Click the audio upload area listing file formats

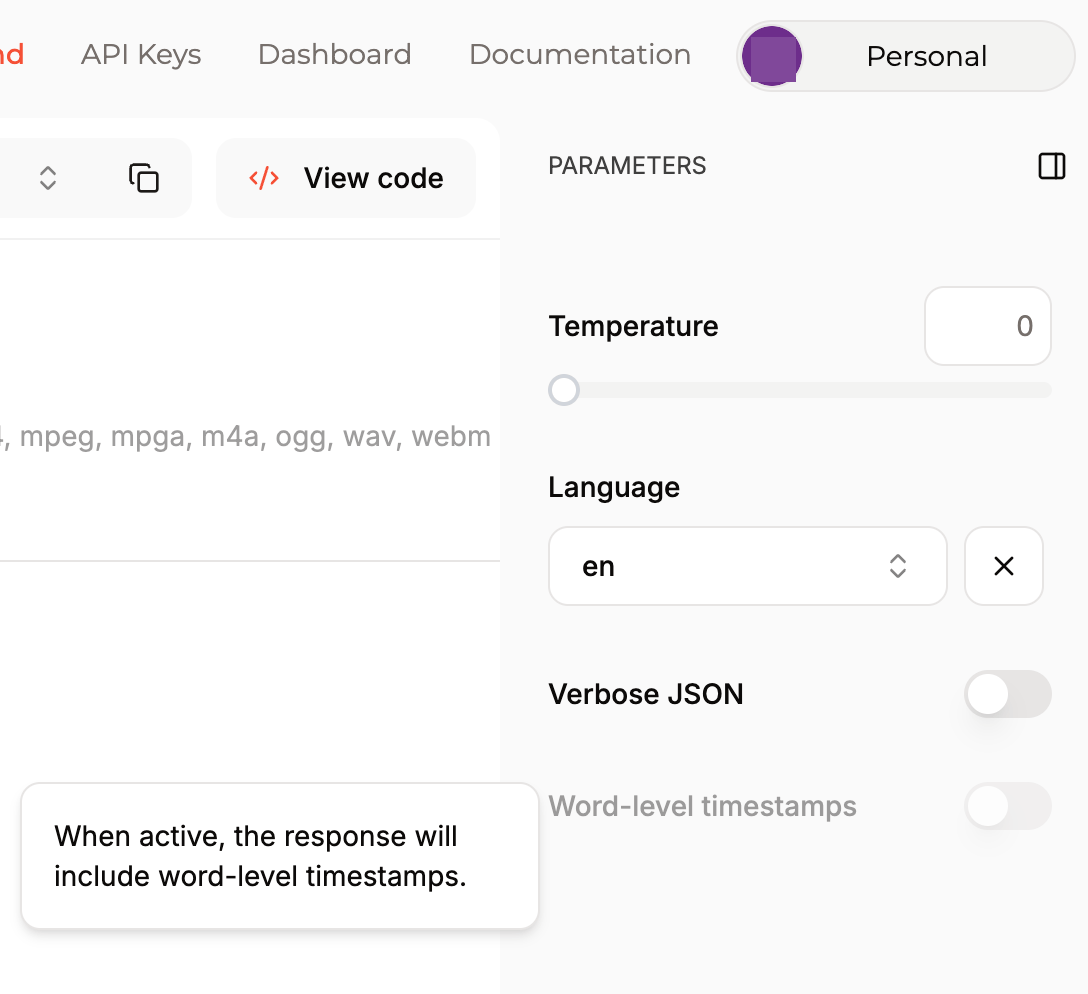[250, 437]
